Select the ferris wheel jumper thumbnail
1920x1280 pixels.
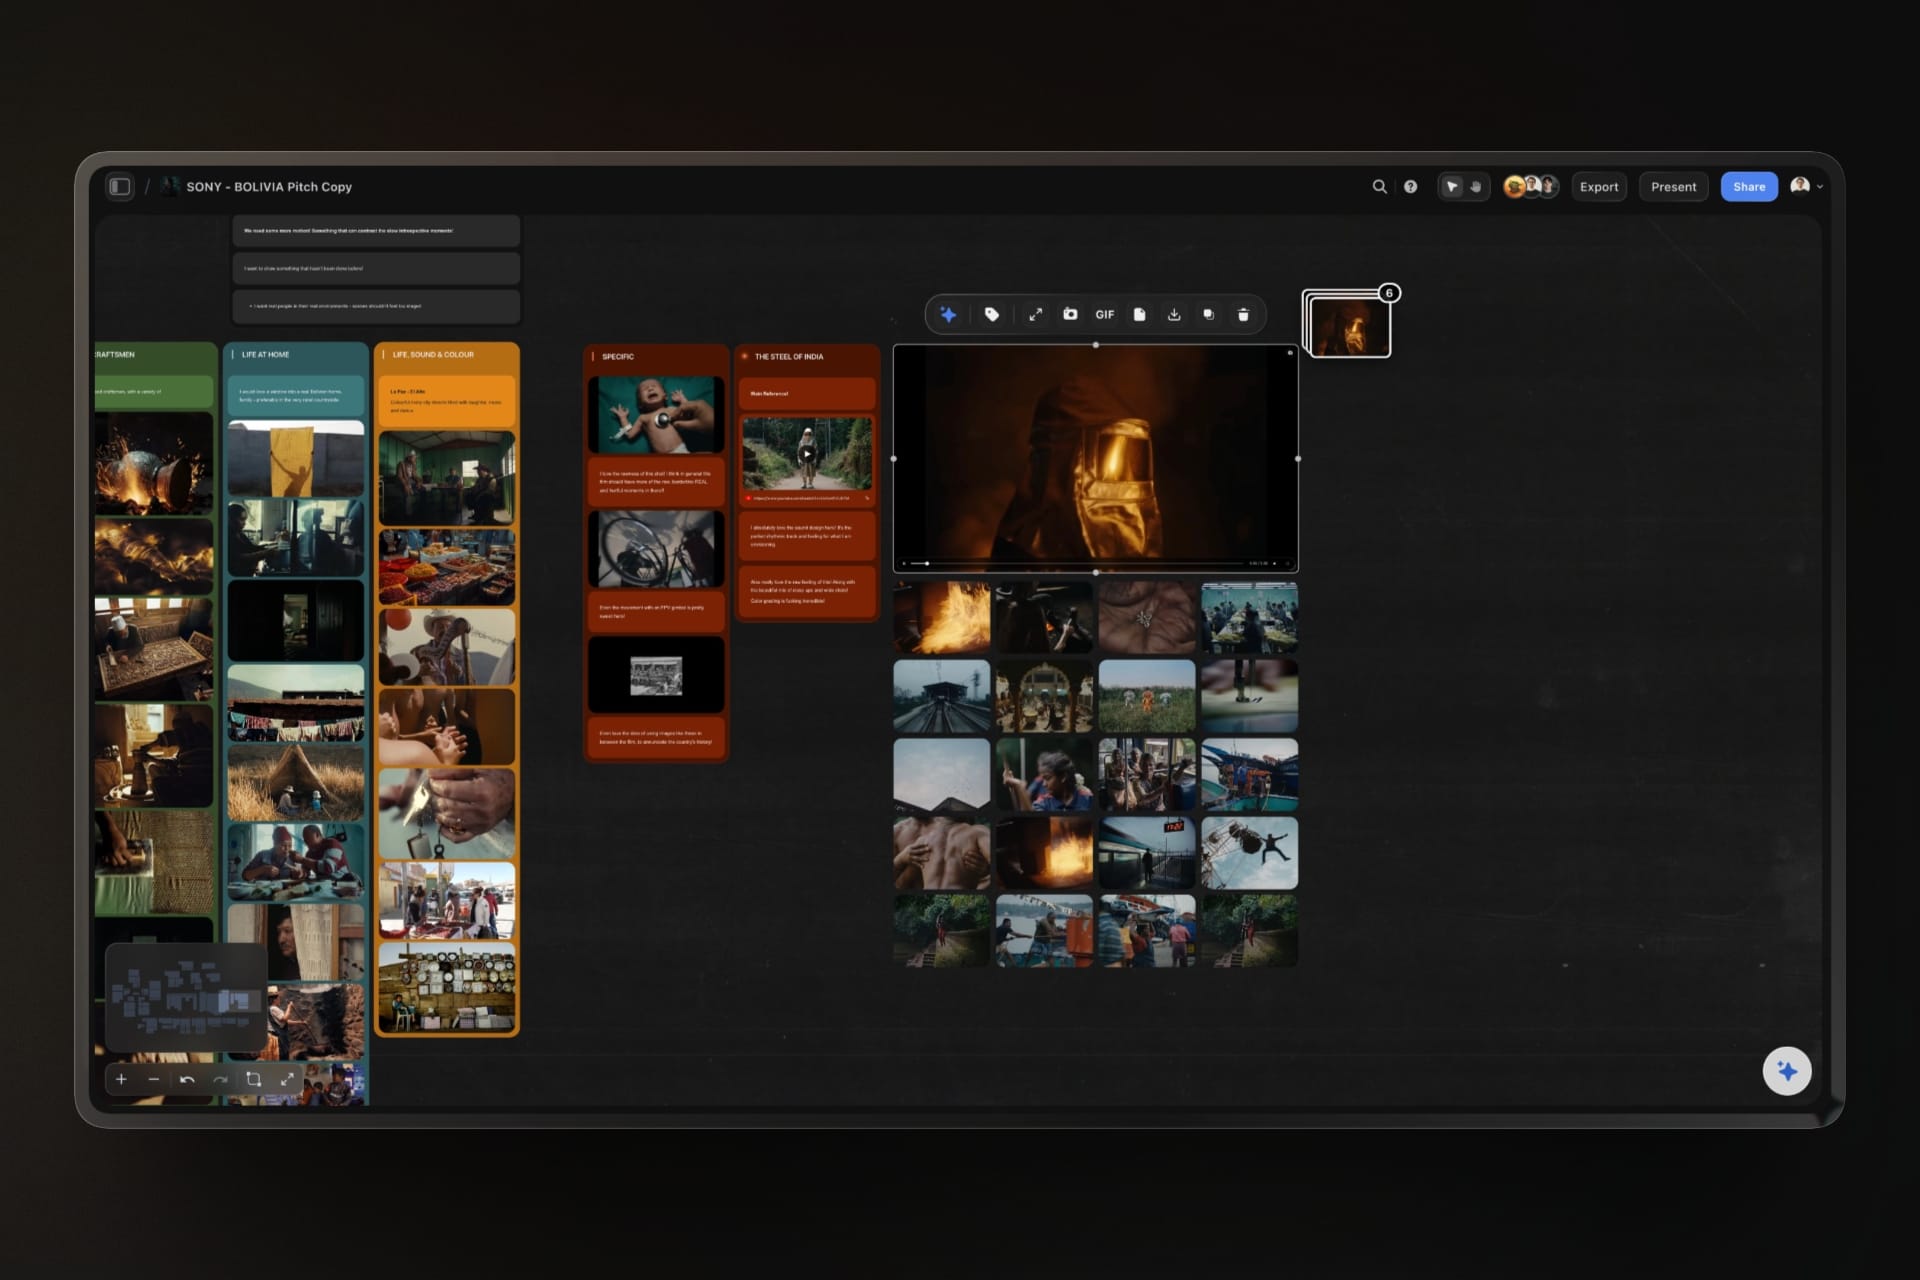click(1249, 853)
